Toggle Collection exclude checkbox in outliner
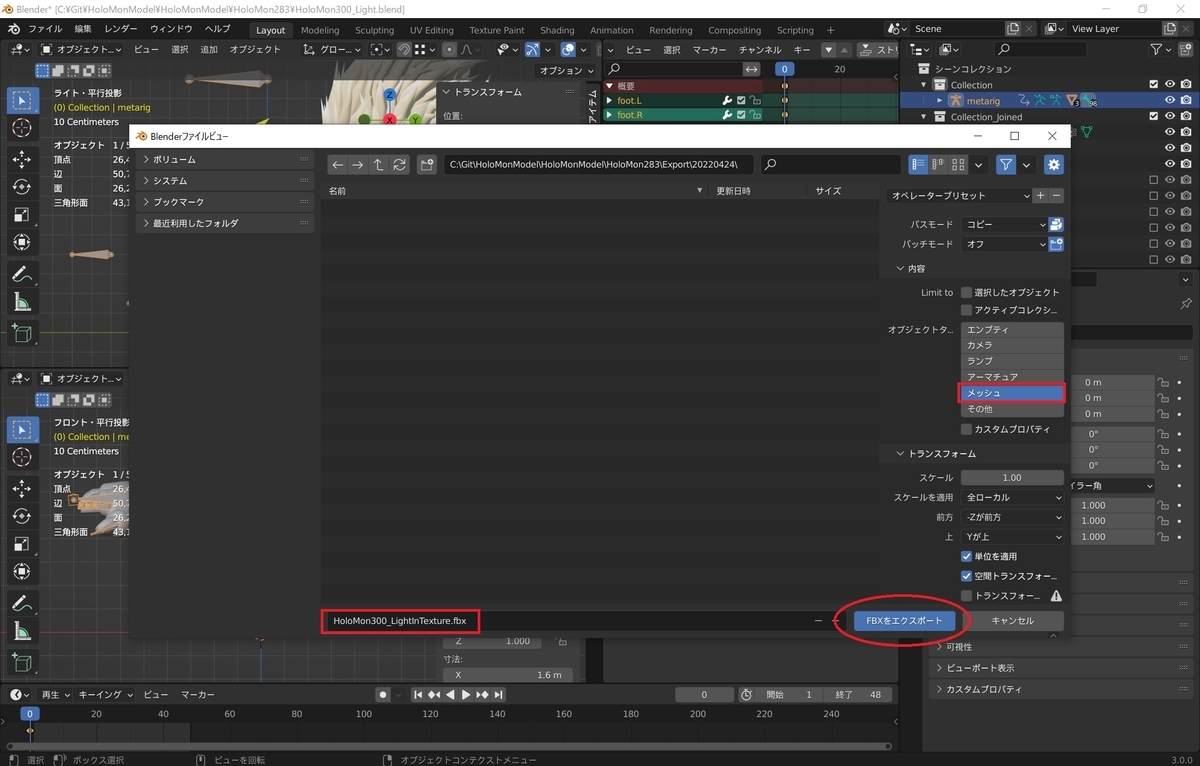Image resolution: width=1200 pixels, height=766 pixels. [x=1154, y=85]
